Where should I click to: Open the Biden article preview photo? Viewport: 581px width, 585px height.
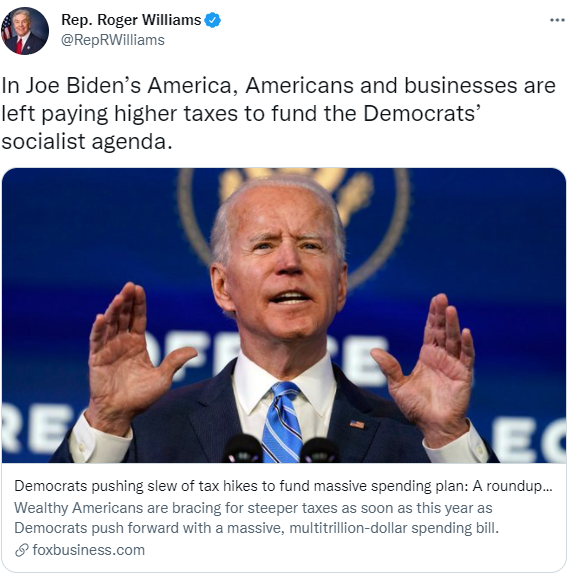click(284, 316)
